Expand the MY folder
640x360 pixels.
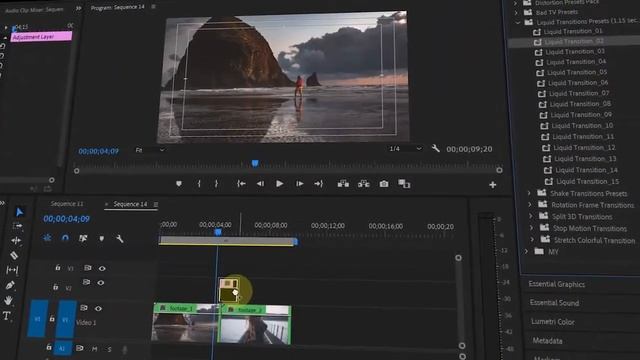coord(527,251)
